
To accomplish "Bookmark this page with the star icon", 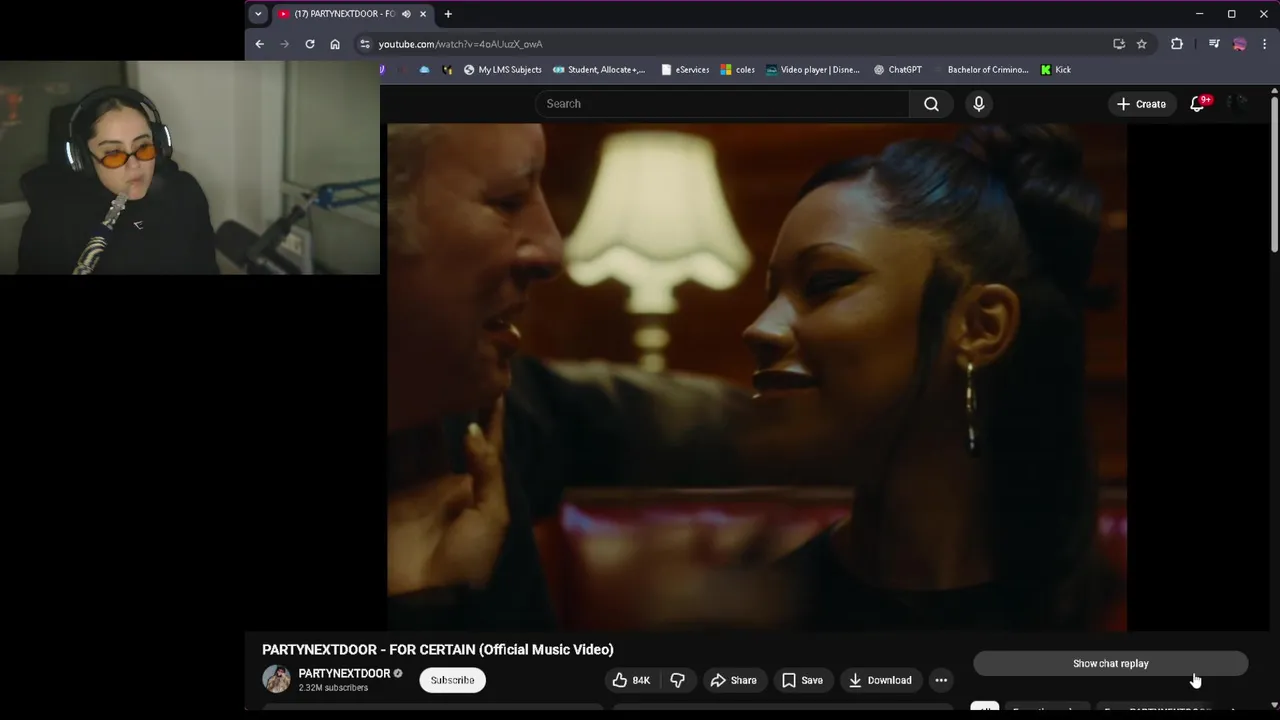I will 1141,44.
